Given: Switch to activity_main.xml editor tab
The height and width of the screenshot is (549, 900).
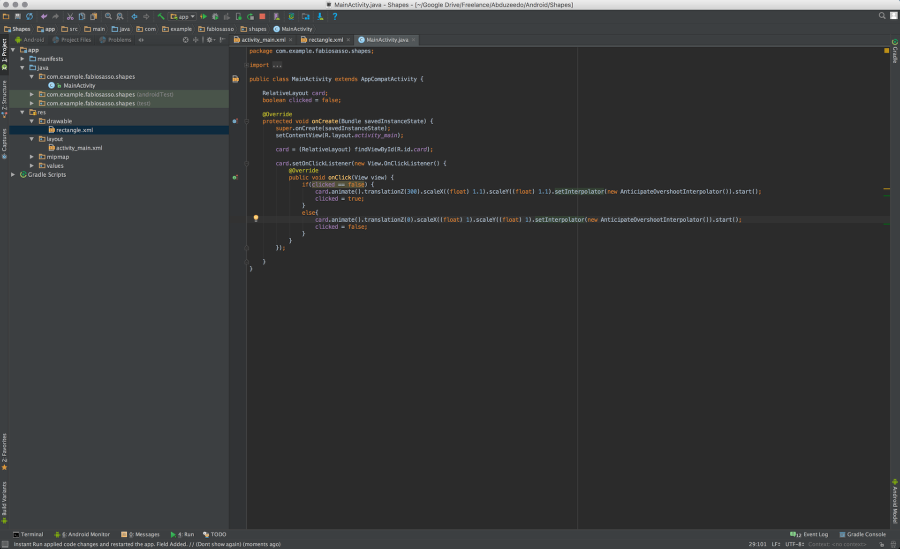Looking at the screenshot, I should [x=263, y=40].
